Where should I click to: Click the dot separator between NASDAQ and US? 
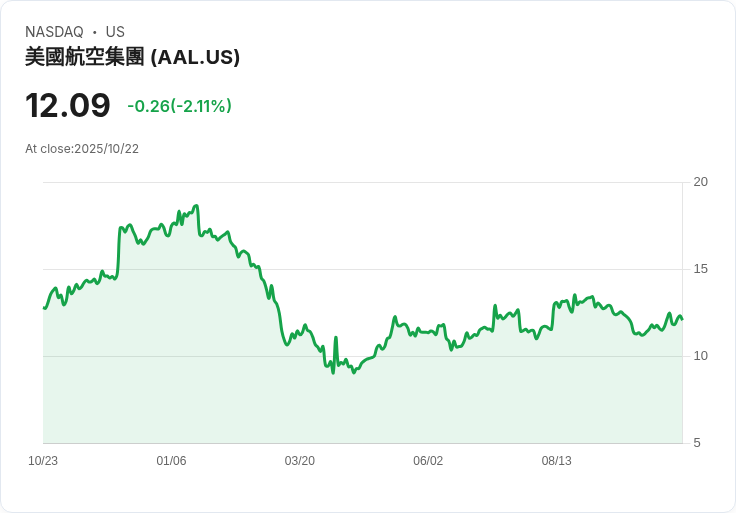(94, 32)
